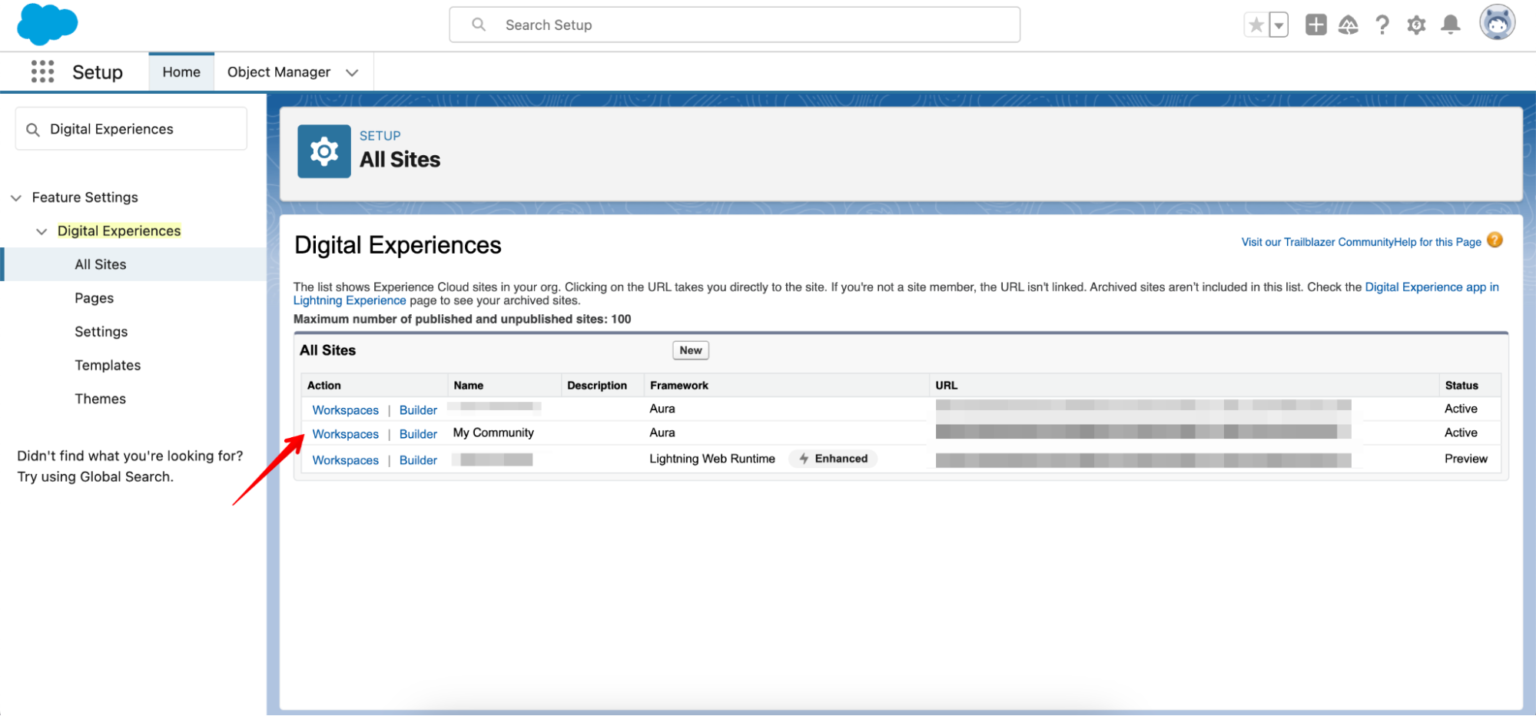Open Builder for the Lightning Web Runtime site

pyautogui.click(x=418, y=460)
